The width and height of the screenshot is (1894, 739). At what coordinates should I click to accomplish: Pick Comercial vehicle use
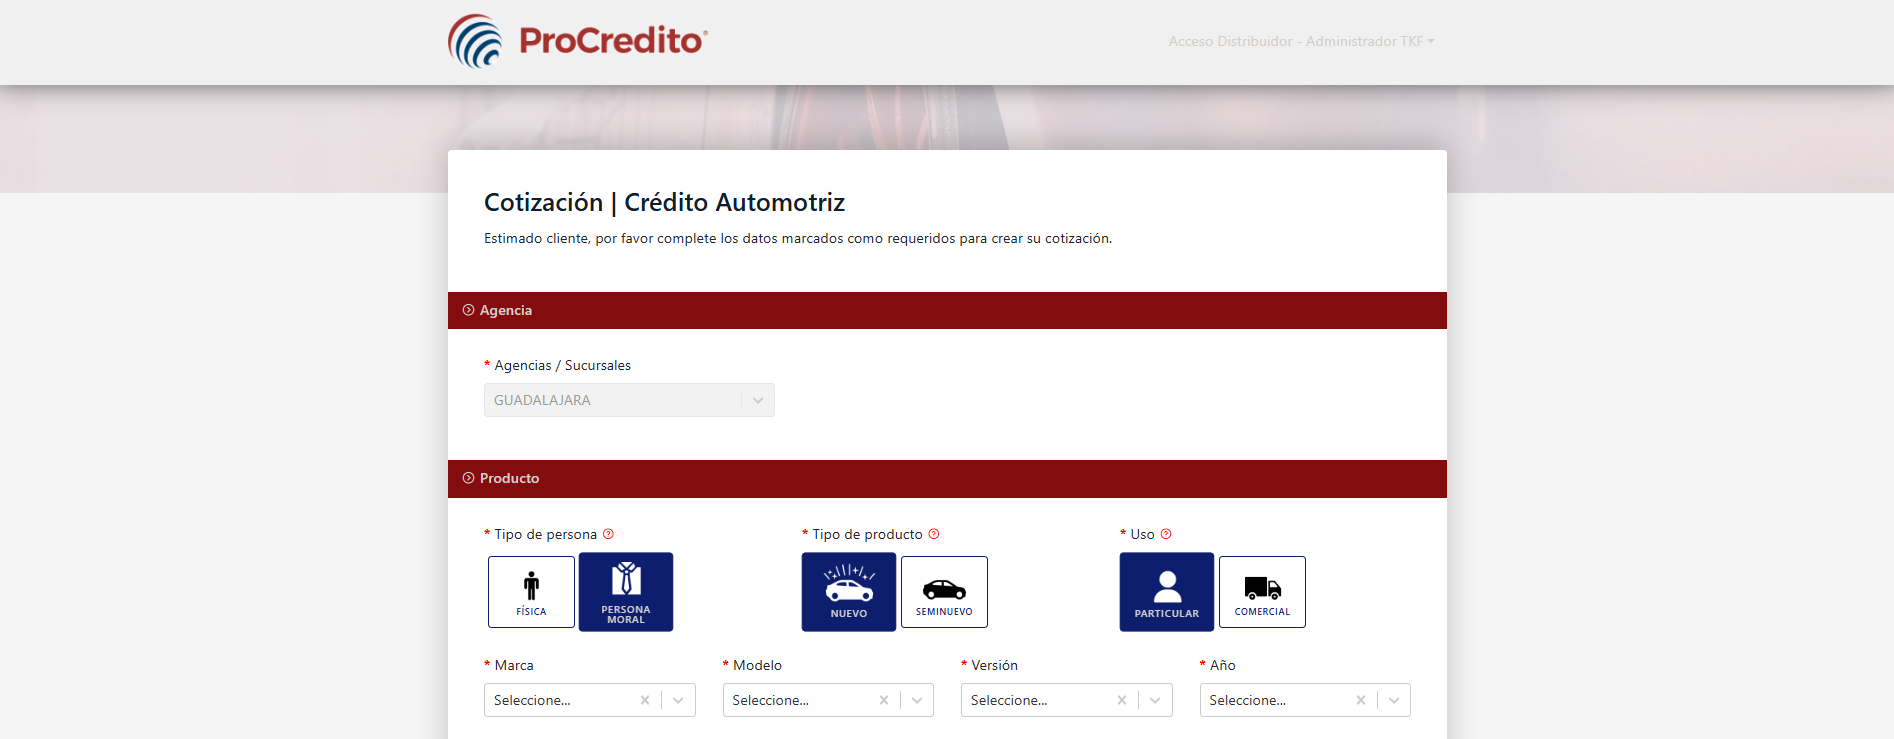pyautogui.click(x=1262, y=592)
